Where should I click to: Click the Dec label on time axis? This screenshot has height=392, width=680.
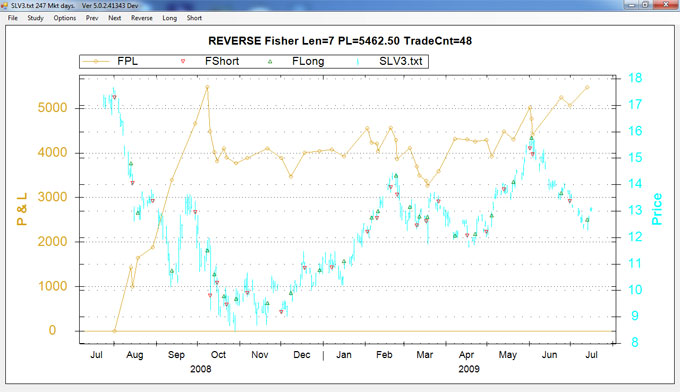pos(302,355)
